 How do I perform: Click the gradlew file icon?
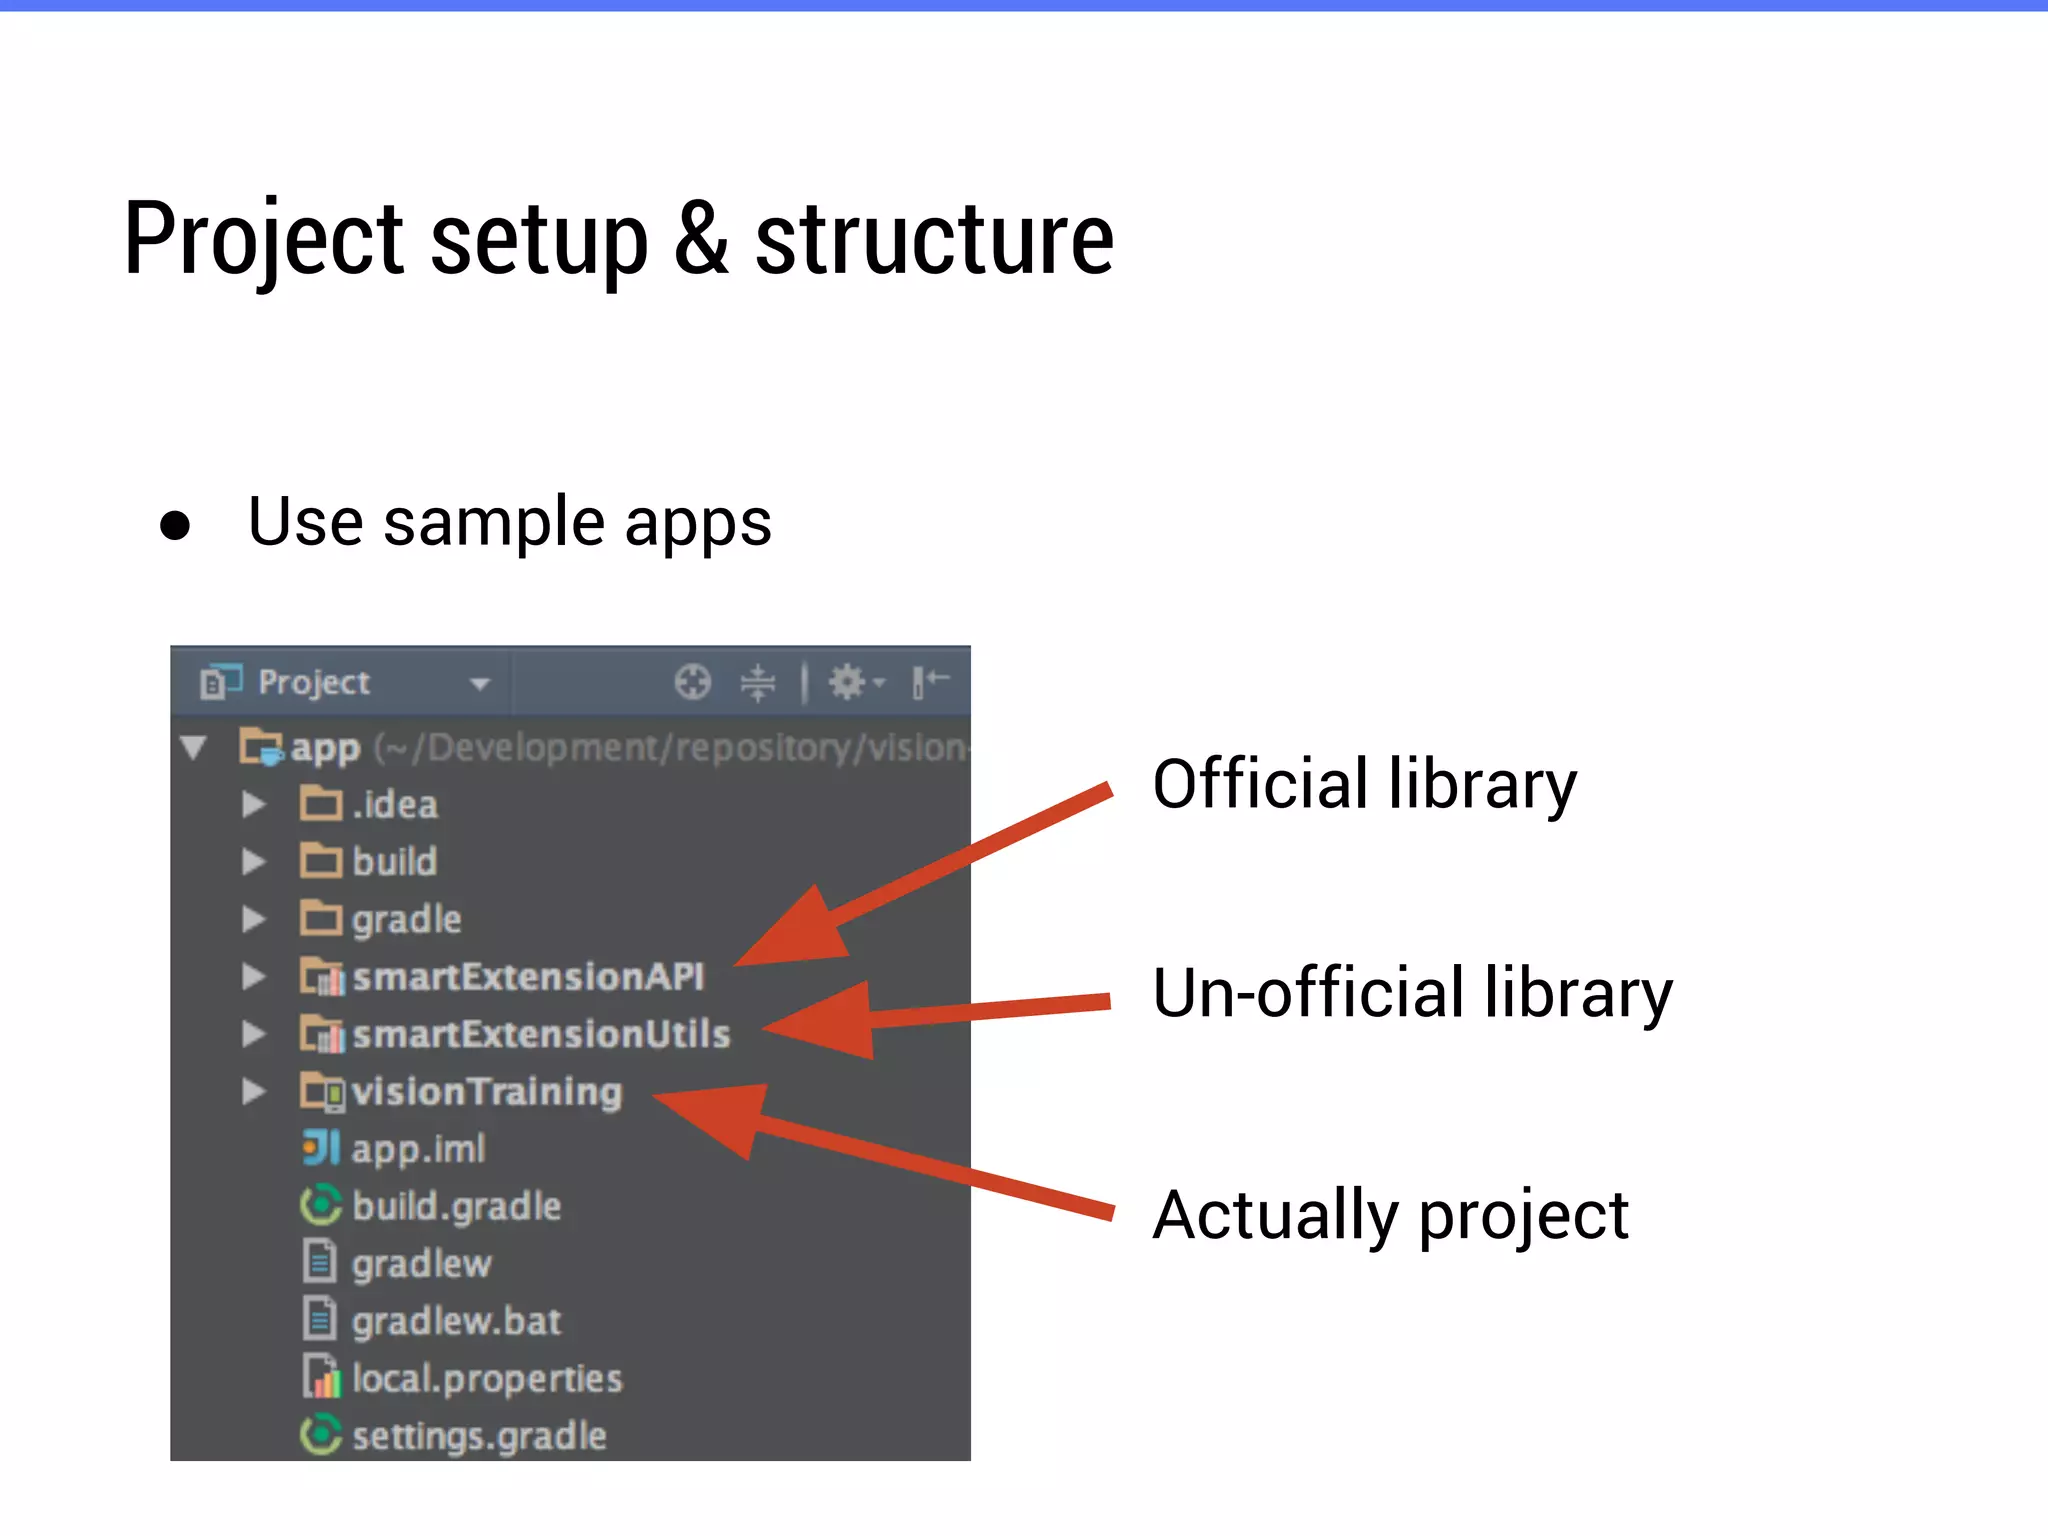(320, 1262)
